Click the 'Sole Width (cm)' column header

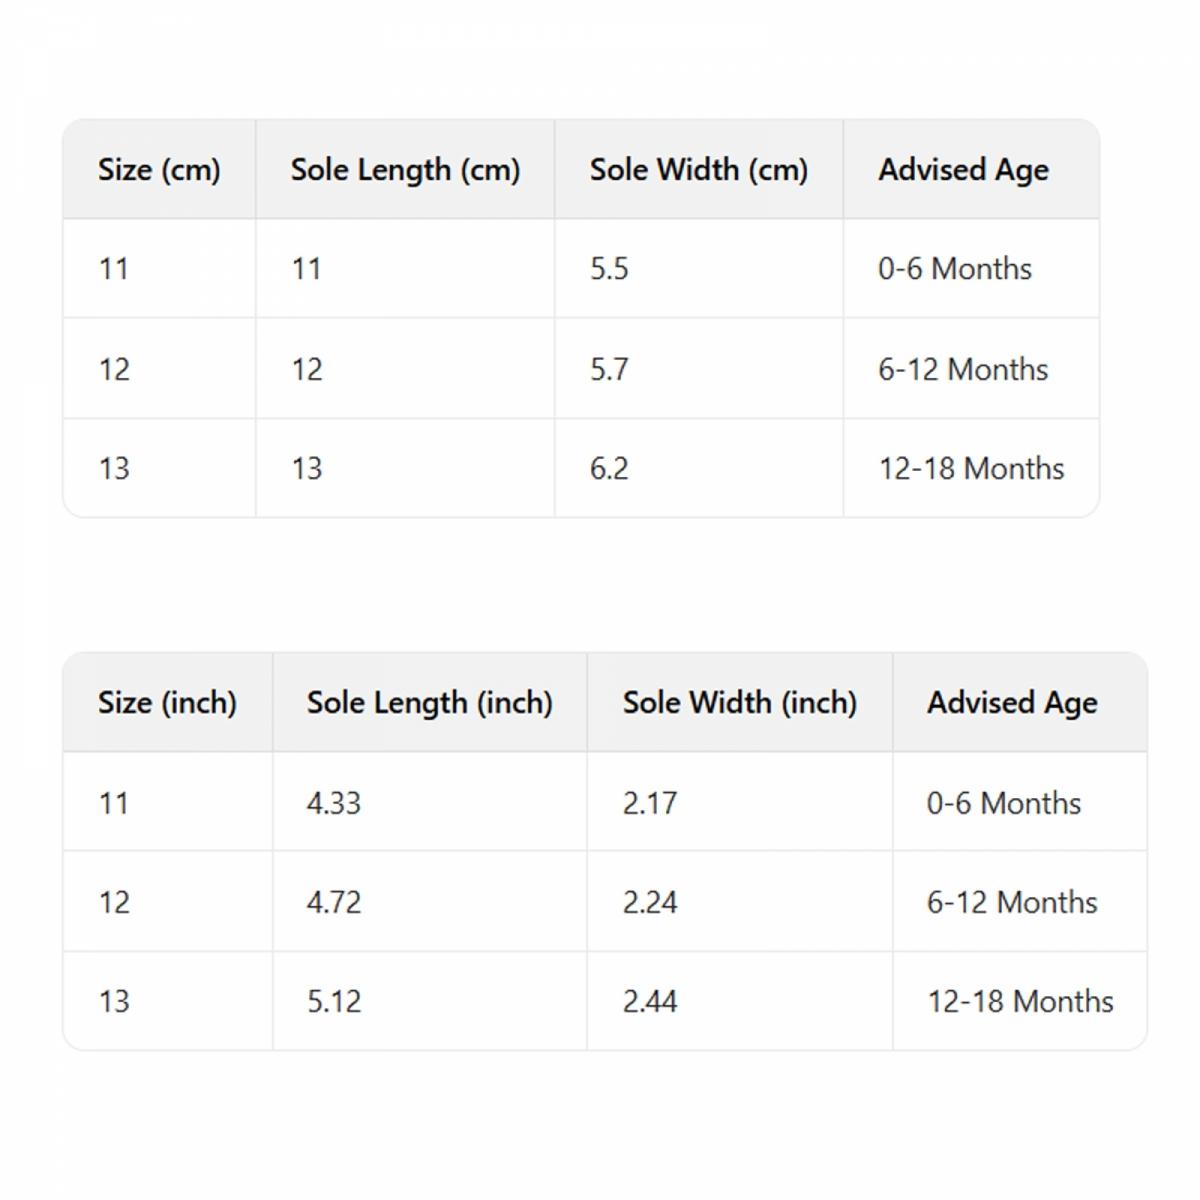coord(698,170)
